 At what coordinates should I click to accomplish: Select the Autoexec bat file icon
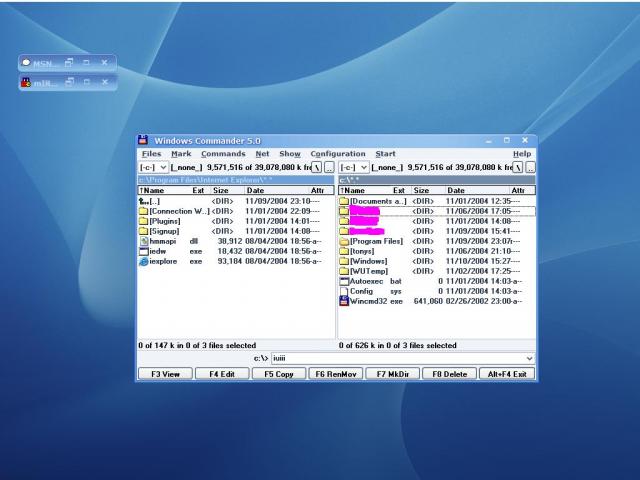[x=344, y=281]
